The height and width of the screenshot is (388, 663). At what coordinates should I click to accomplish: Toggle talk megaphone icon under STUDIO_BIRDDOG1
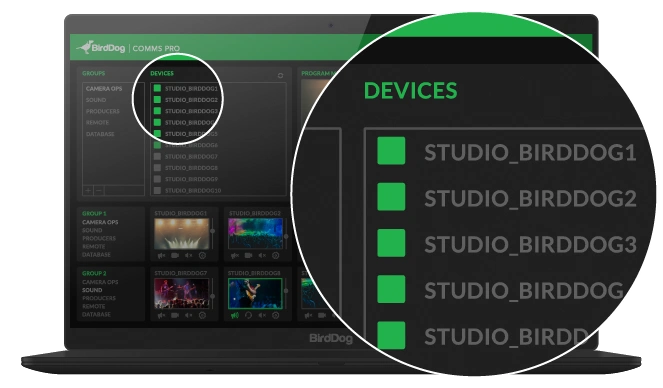[162, 256]
